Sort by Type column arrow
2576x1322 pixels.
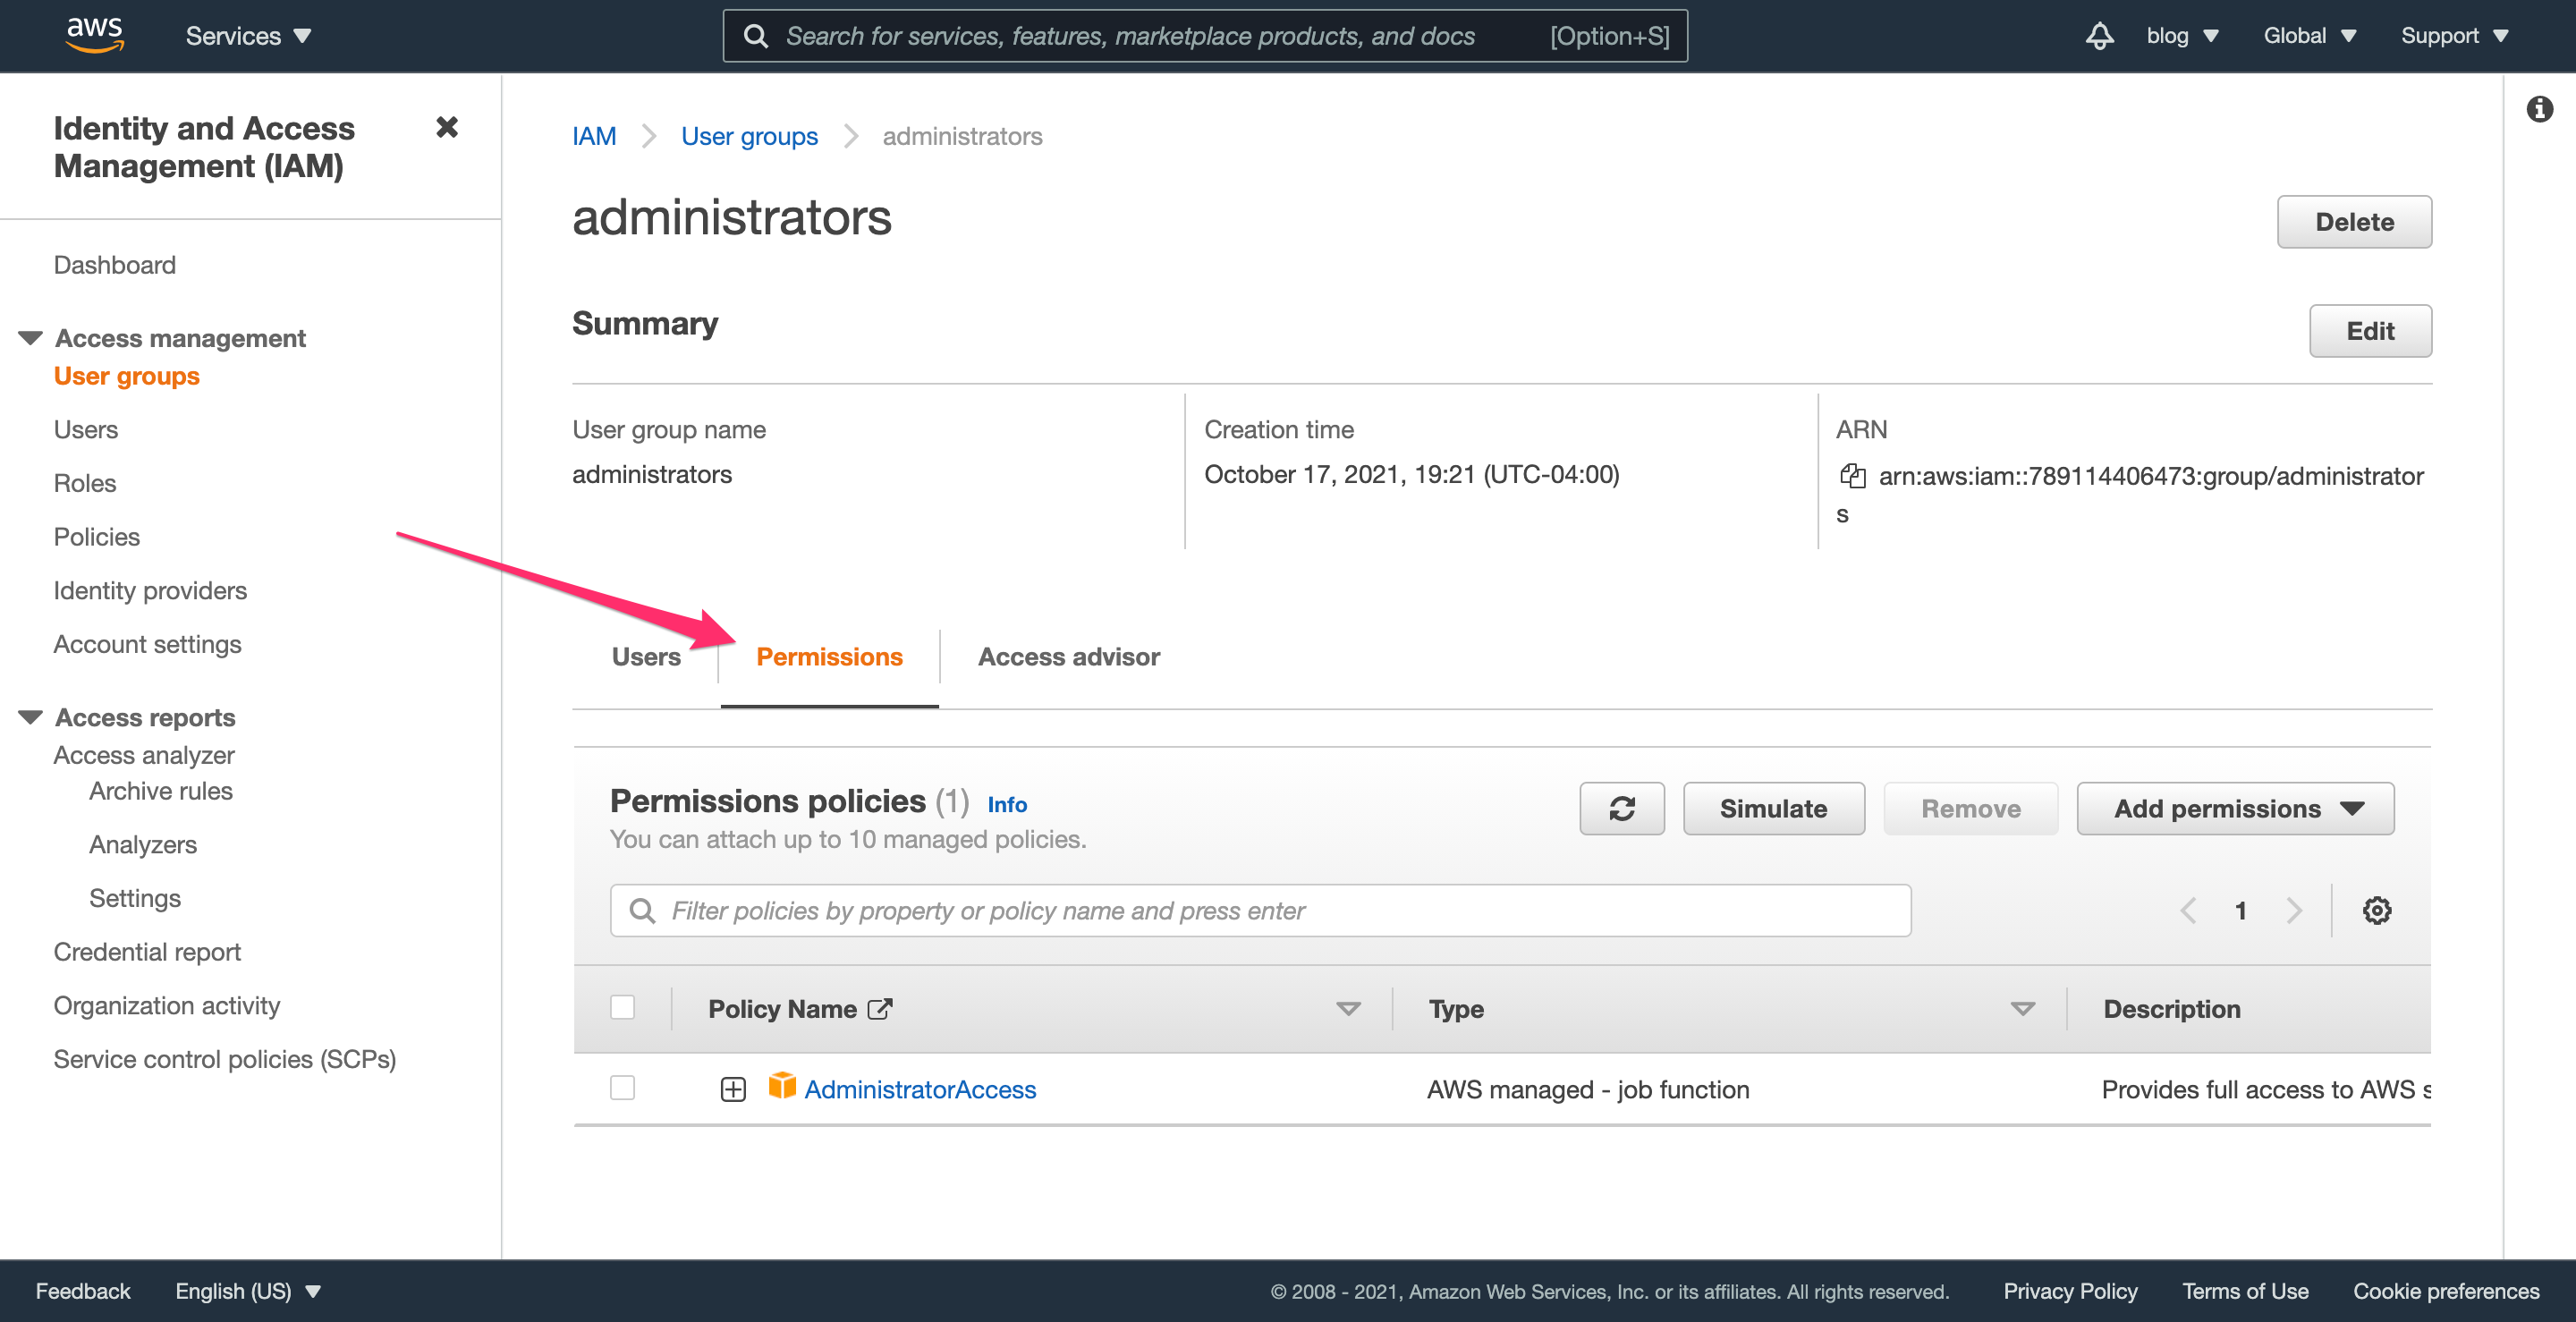click(2022, 1008)
